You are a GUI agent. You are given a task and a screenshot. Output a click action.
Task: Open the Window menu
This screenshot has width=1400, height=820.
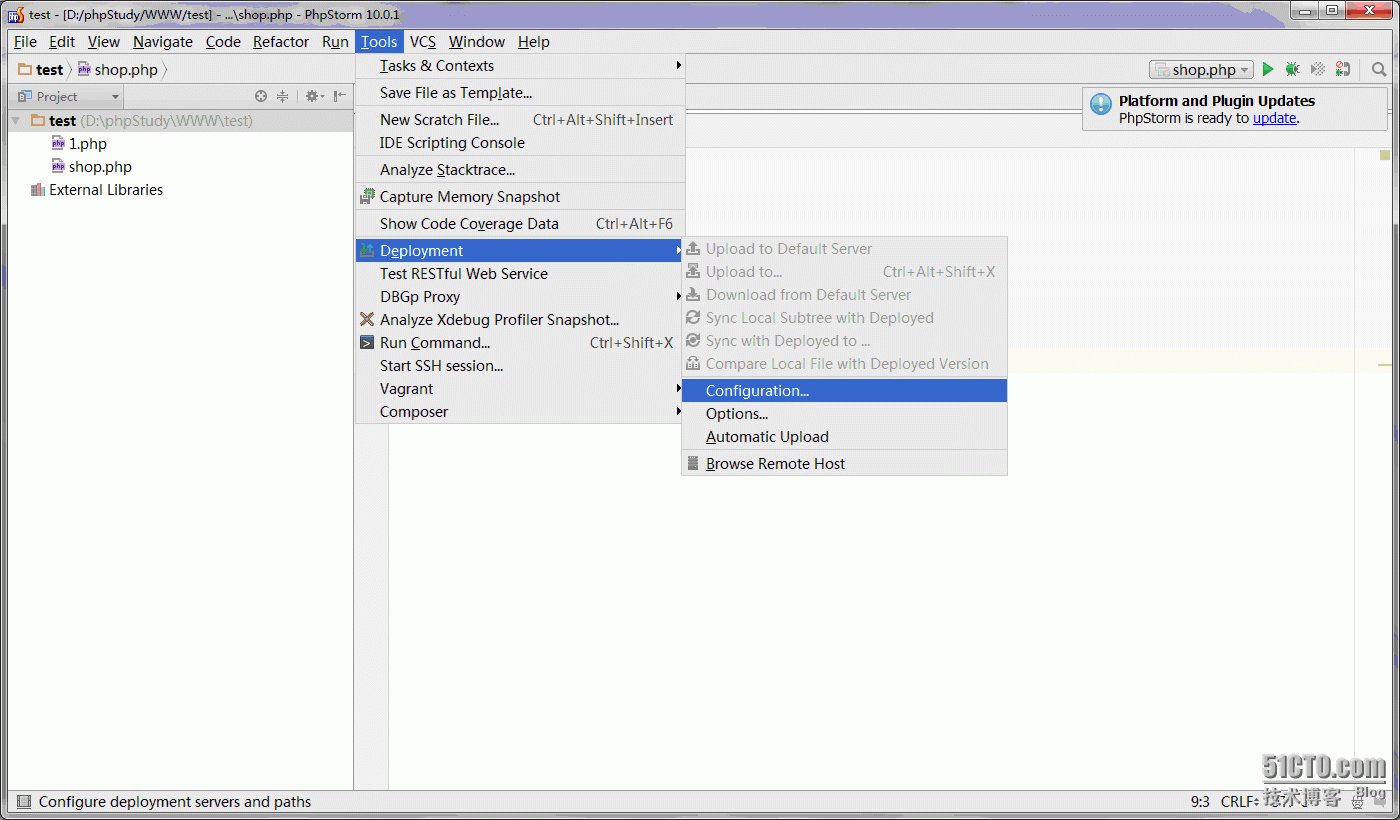pyautogui.click(x=477, y=41)
